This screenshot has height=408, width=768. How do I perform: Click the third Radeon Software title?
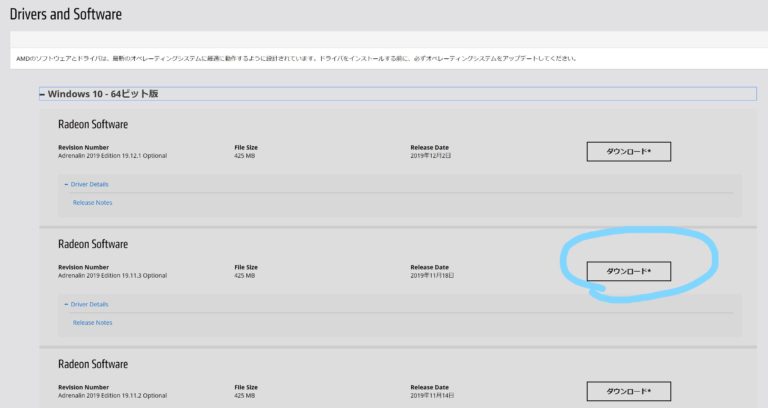click(x=93, y=364)
